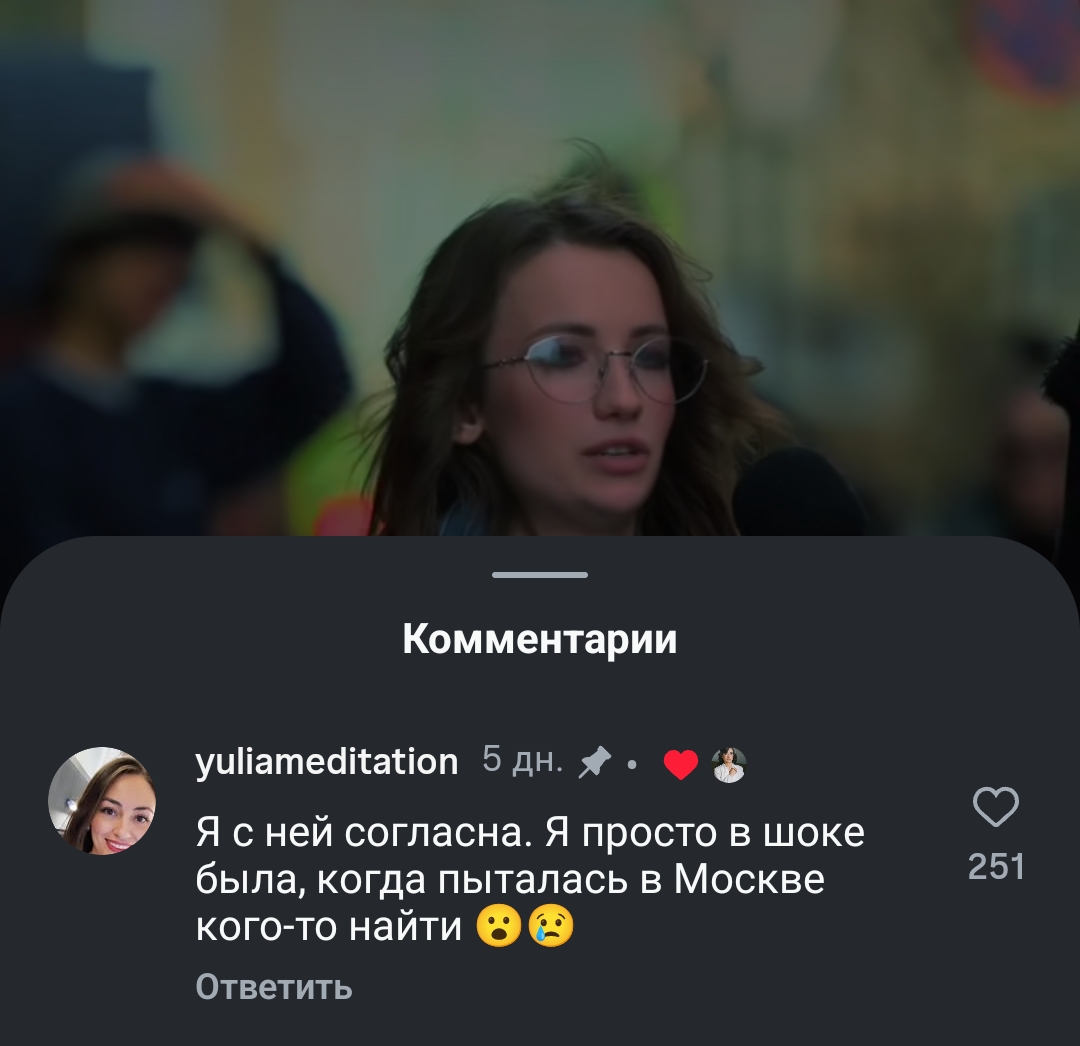Like the comment with the heart outline icon
The width and height of the screenshot is (1080, 1046).
995,806
